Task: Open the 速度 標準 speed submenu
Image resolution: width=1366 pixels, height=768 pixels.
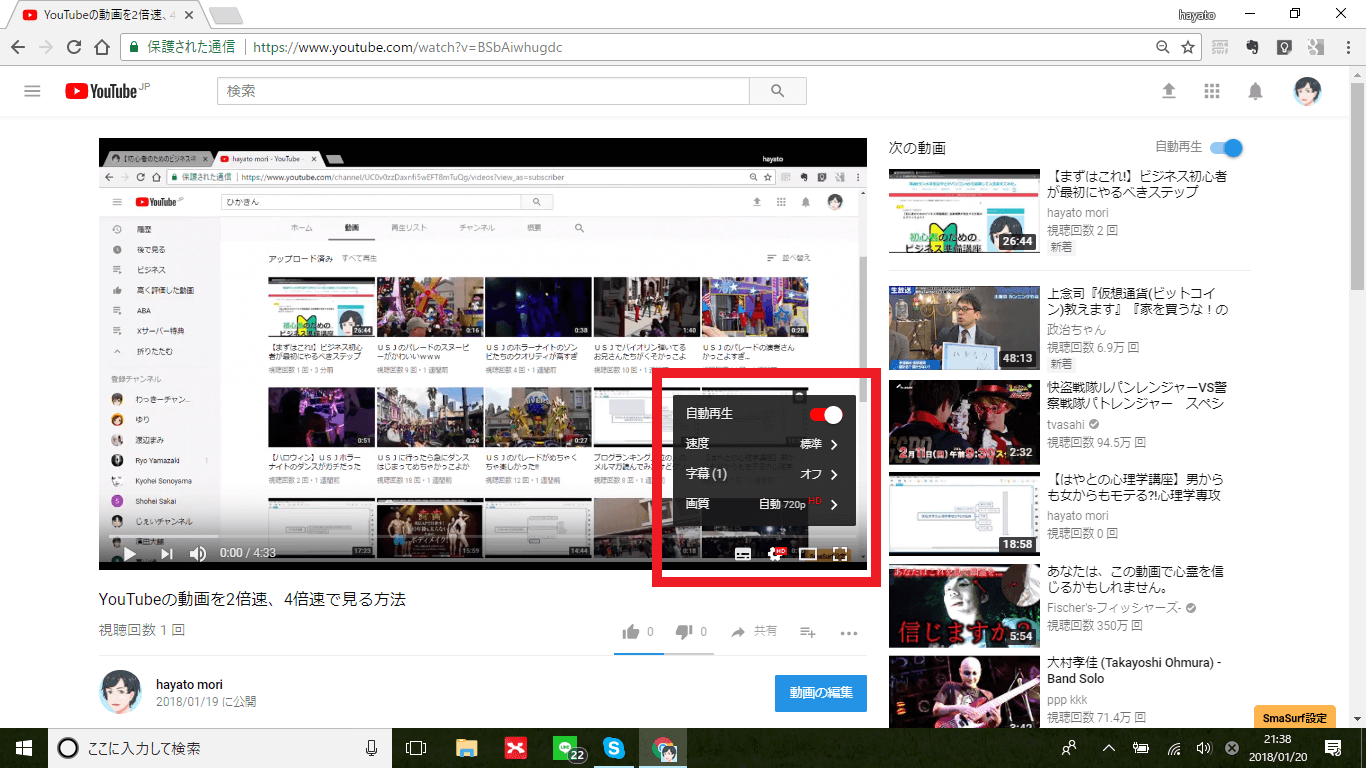Action: 764,444
